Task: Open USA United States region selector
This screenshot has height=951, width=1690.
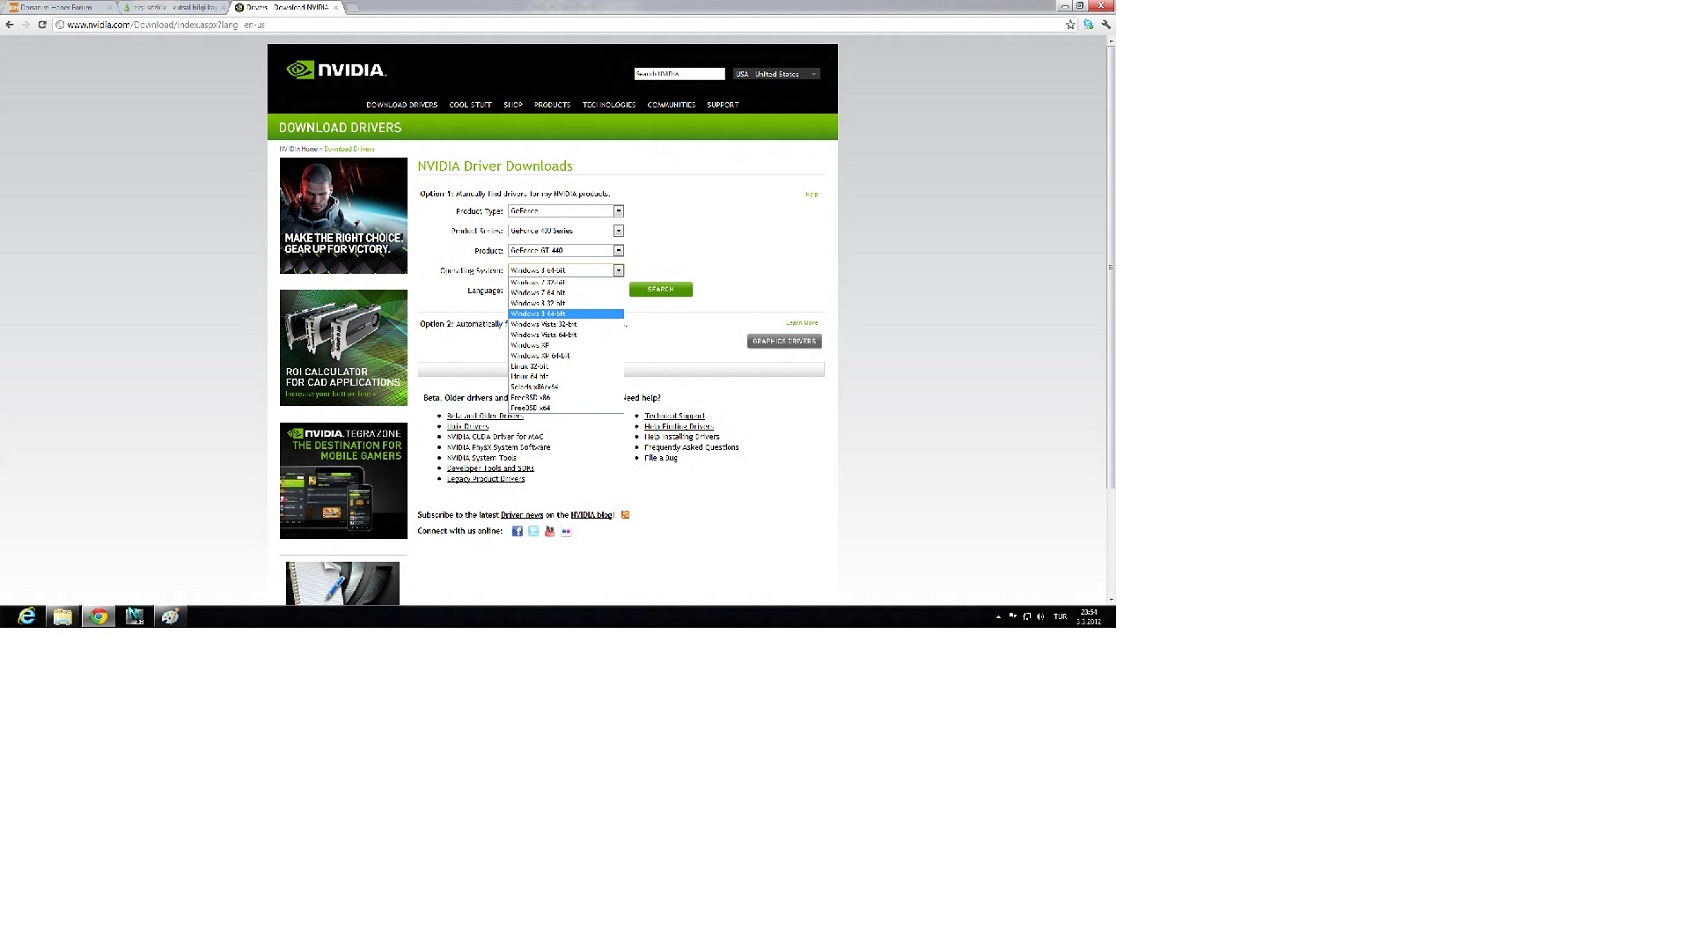Action: click(x=776, y=74)
